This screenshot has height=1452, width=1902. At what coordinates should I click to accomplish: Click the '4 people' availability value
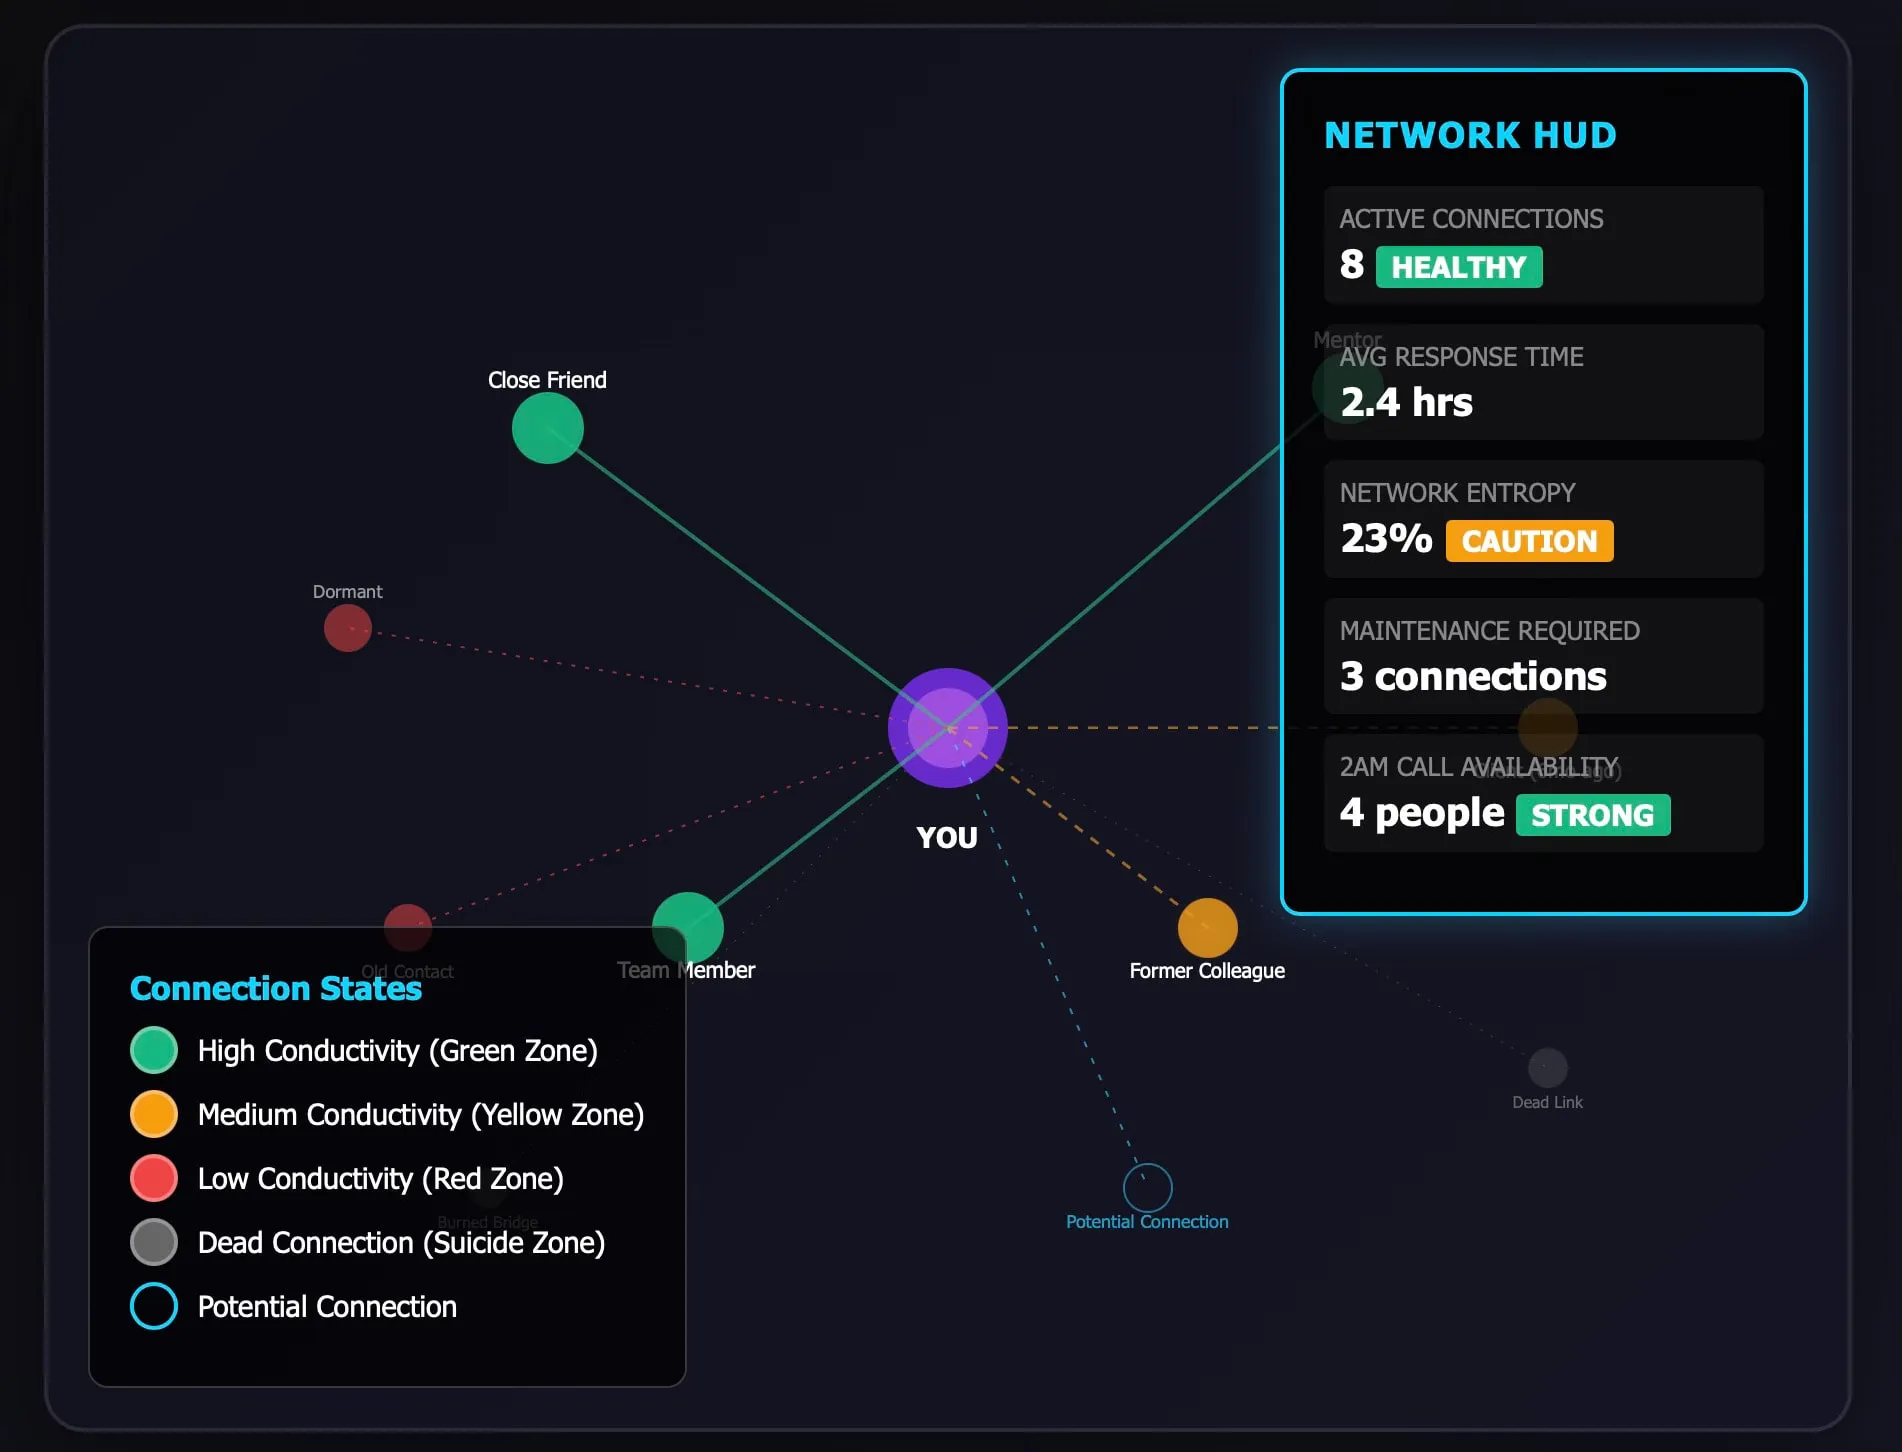(1422, 813)
